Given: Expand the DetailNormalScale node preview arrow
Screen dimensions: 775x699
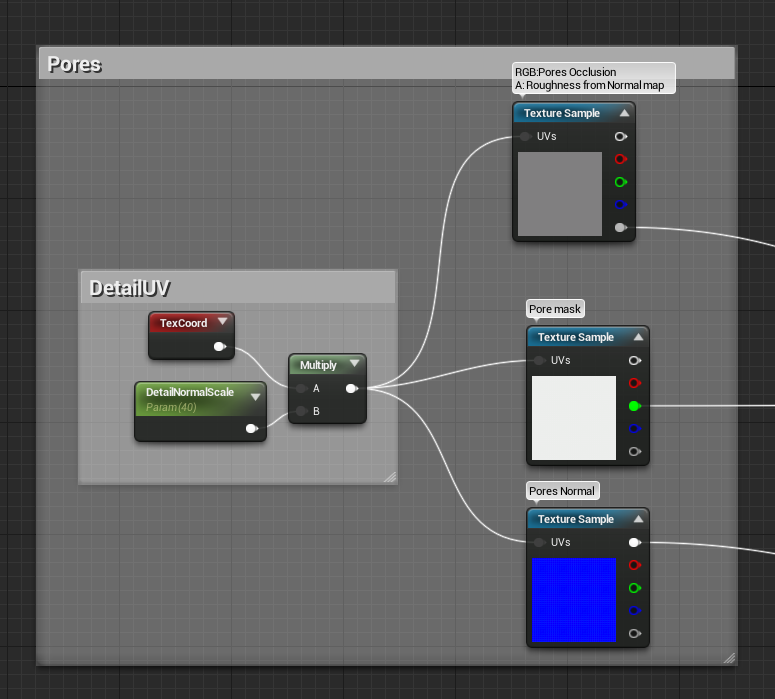Looking at the screenshot, I should coord(256,397).
